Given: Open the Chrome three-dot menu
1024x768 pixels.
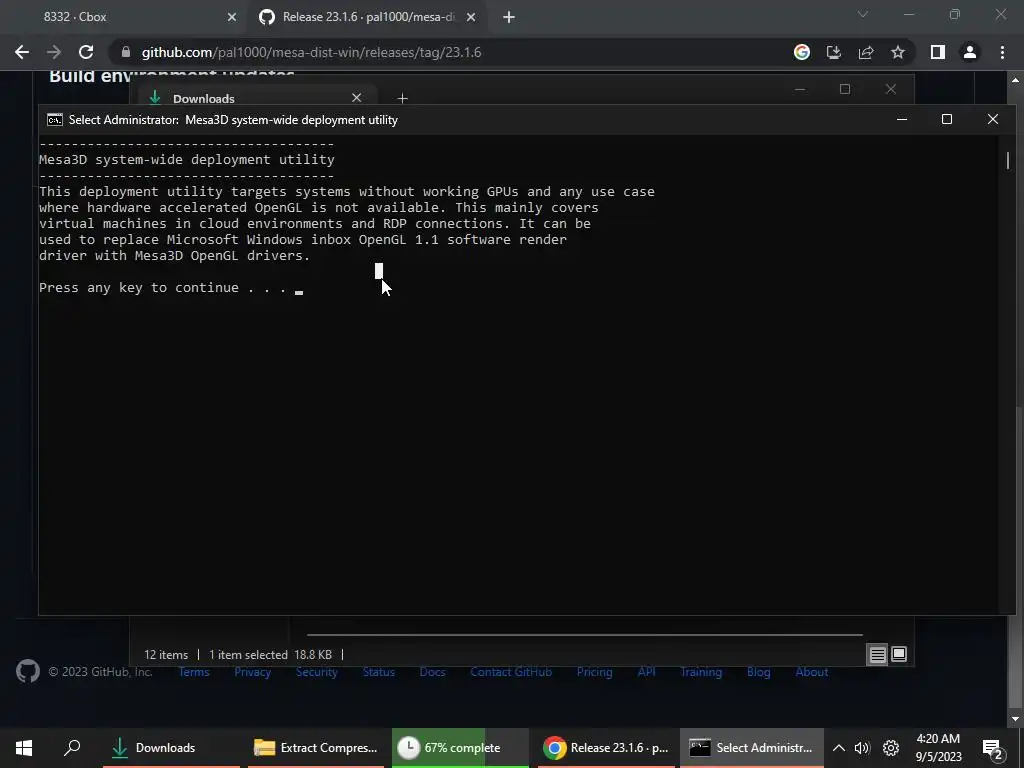Looking at the screenshot, I should [x=1002, y=52].
